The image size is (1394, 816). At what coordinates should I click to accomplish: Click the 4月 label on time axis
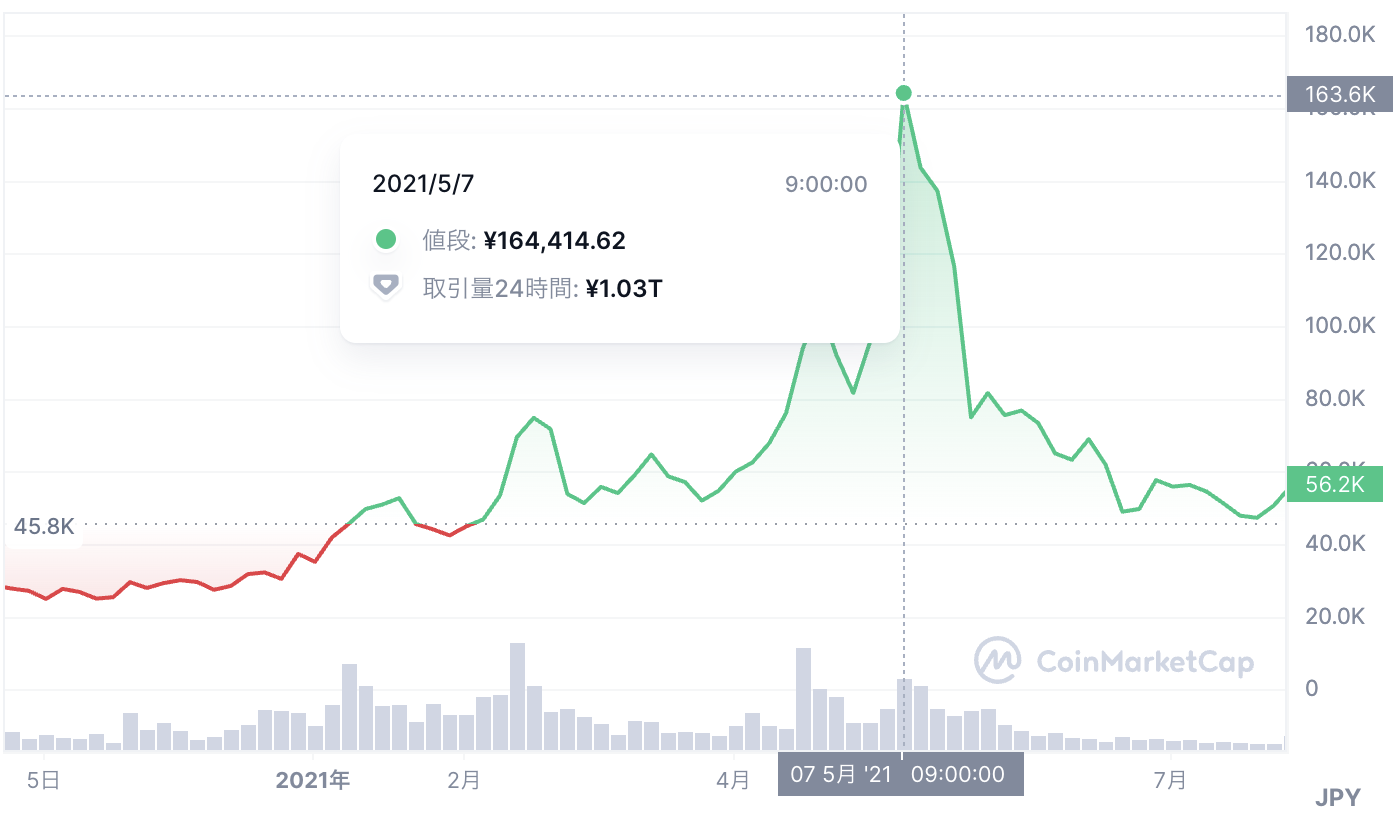tap(734, 780)
